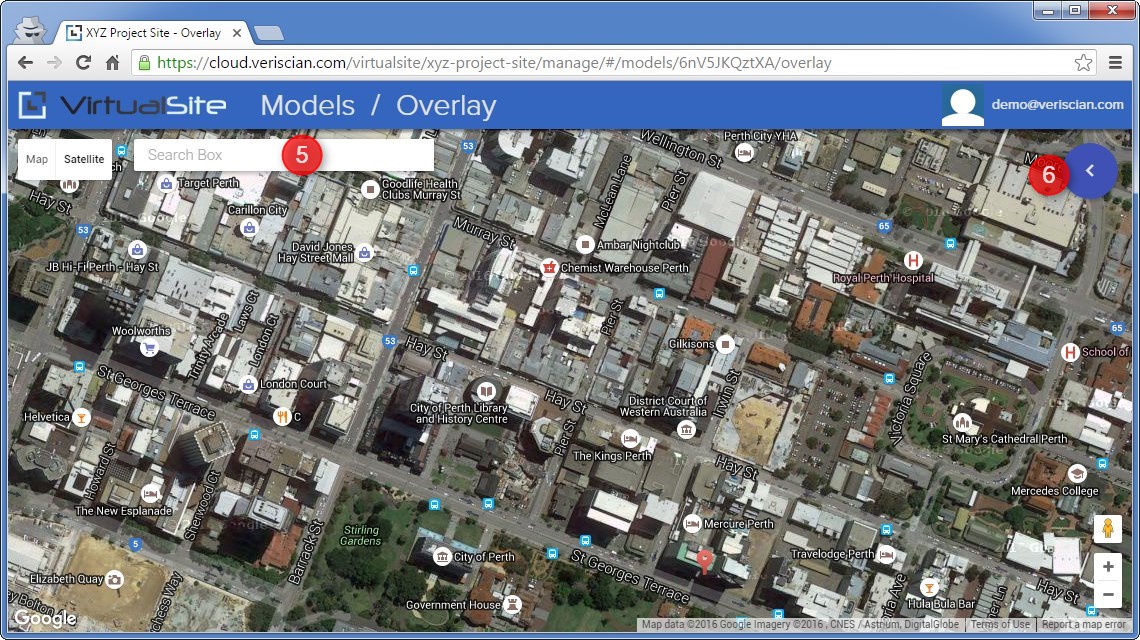Click District Court museum marker
Viewport: 1140px width, 640px height.
click(x=686, y=430)
